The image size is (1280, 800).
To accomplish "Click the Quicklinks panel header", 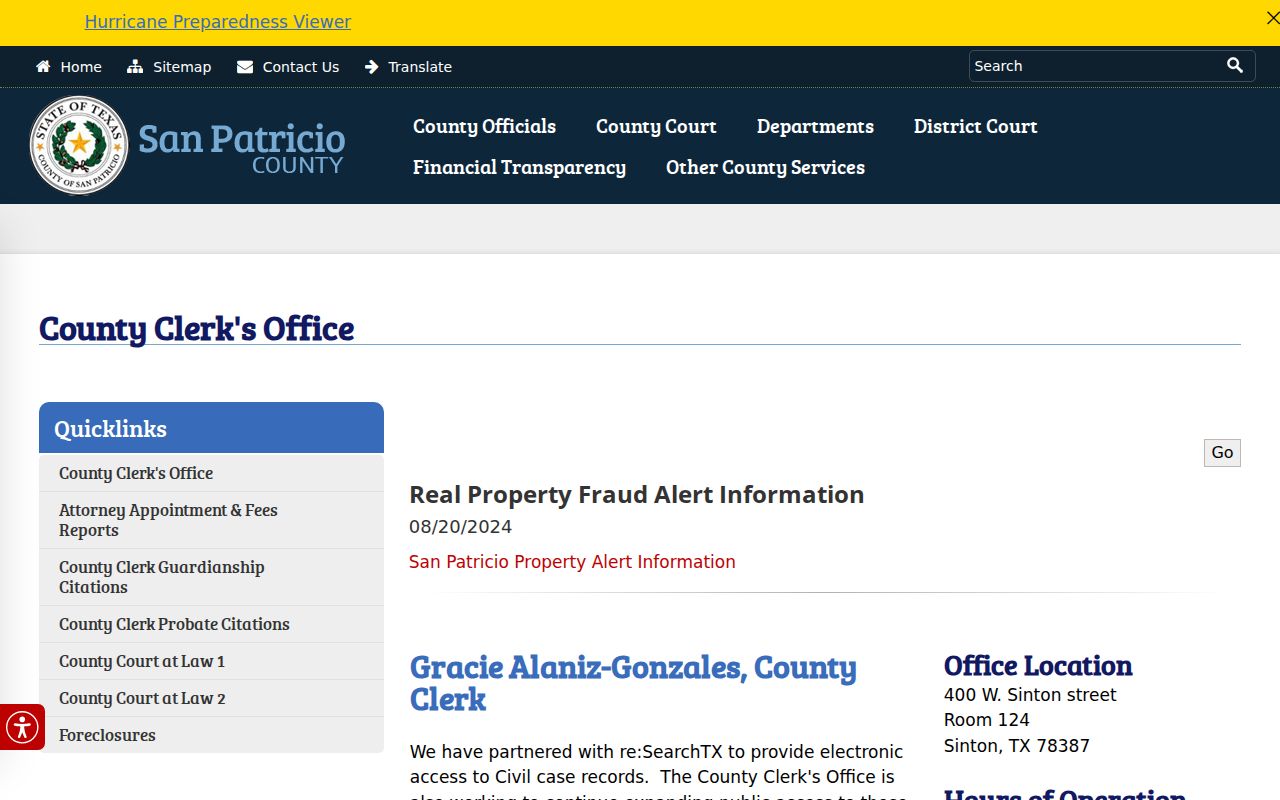I will 211,428.
